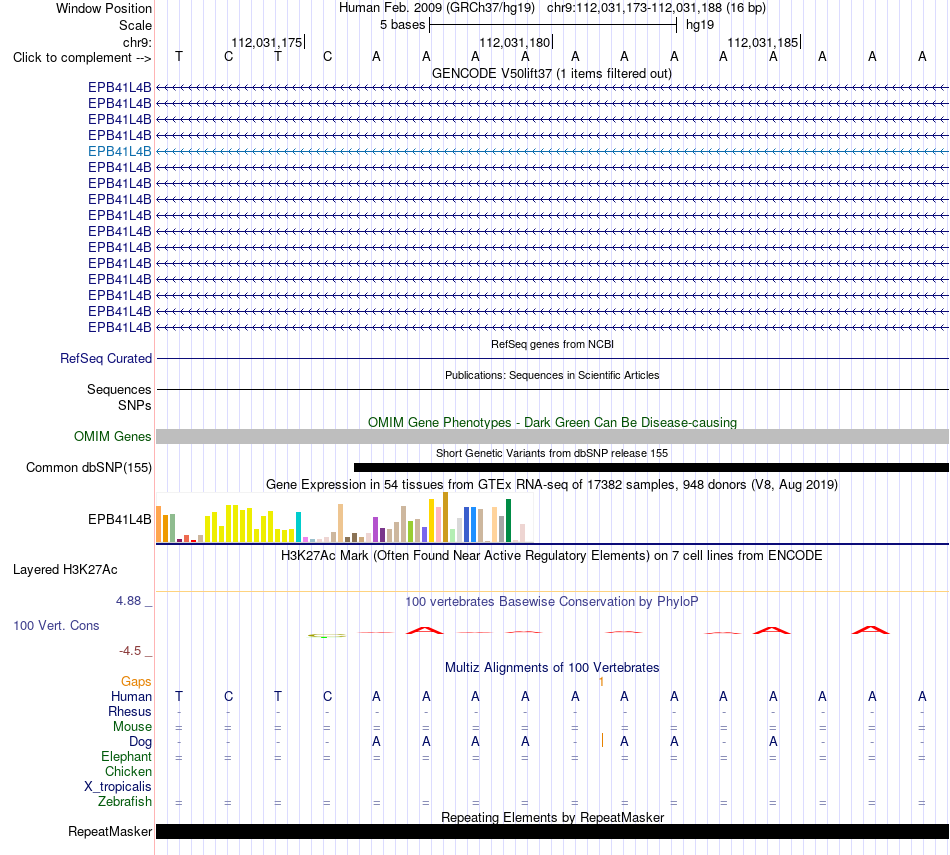
Task: Click the Elephant alignment row label
Action: click(126, 757)
